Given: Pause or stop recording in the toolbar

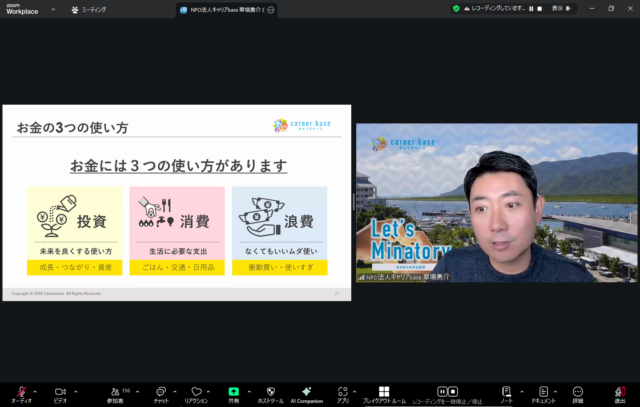Looking at the screenshot, I should [x=447, y=392].
